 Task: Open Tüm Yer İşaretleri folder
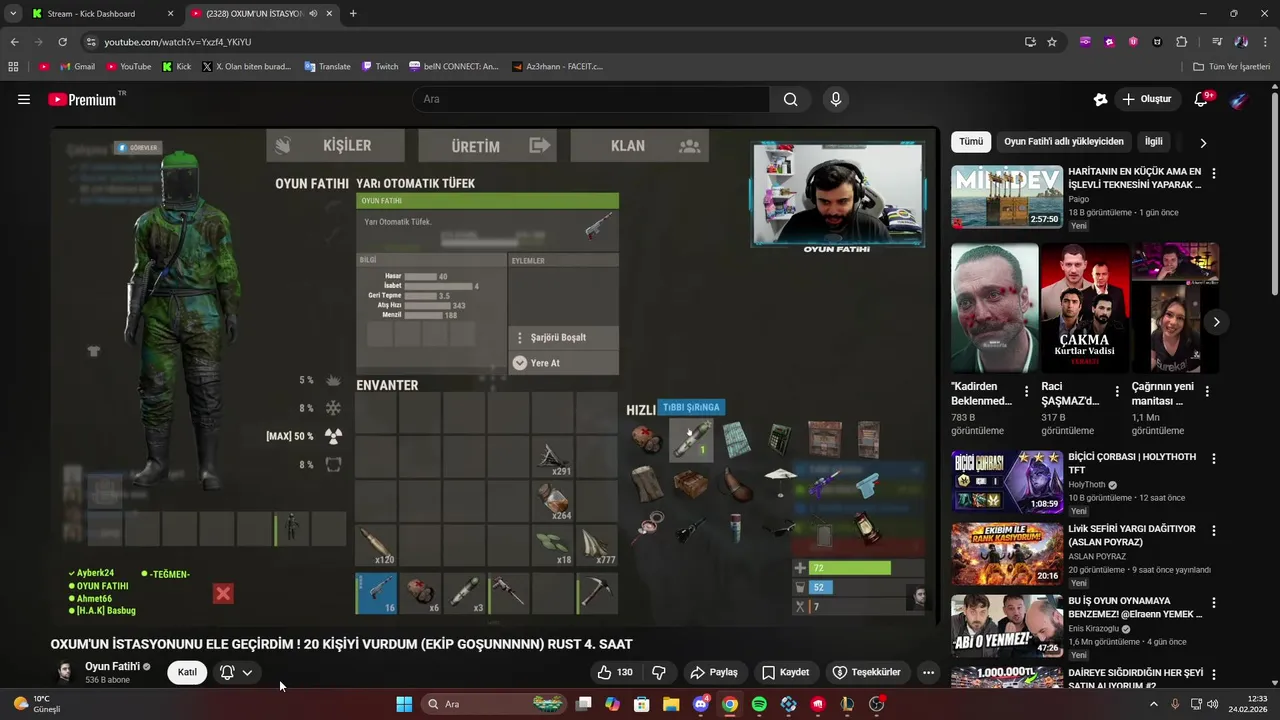point(1233,67)
